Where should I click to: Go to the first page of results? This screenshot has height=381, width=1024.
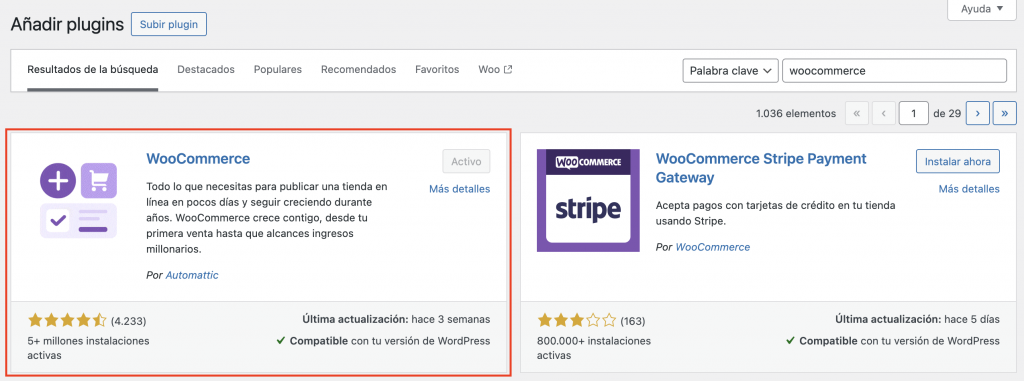click(x=857, y=113)
